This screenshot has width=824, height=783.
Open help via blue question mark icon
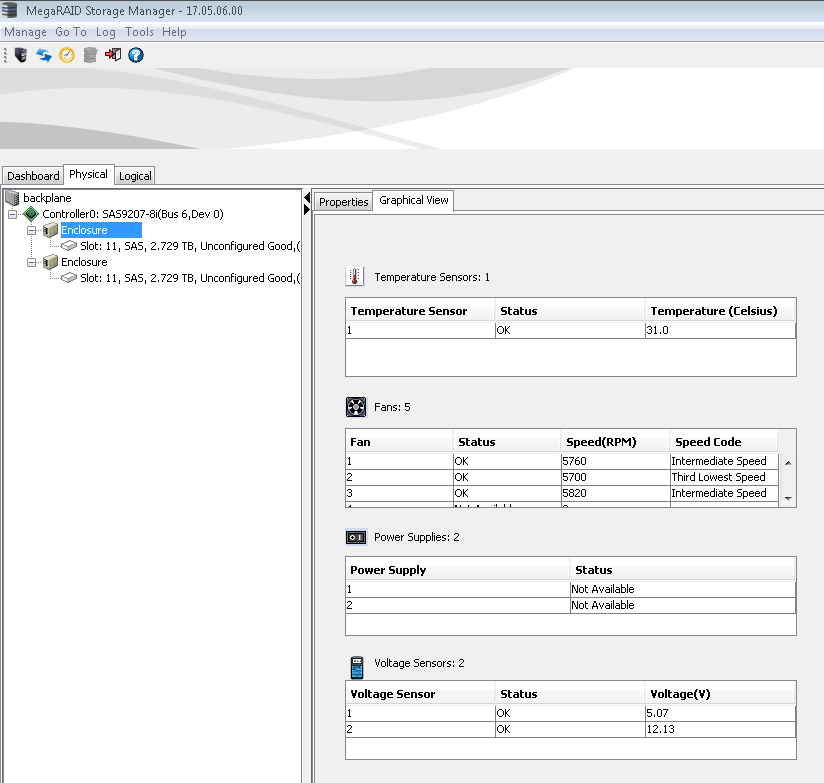tap(136, 55)
